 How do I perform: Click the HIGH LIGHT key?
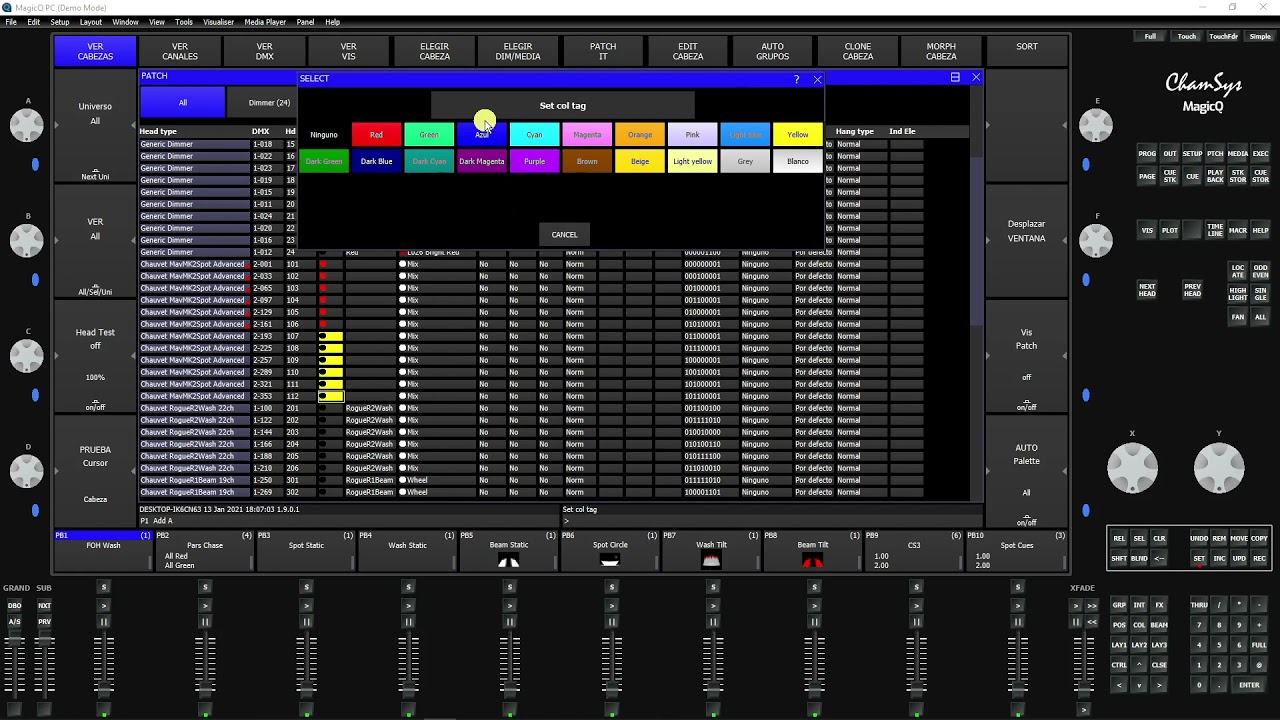1238,294
